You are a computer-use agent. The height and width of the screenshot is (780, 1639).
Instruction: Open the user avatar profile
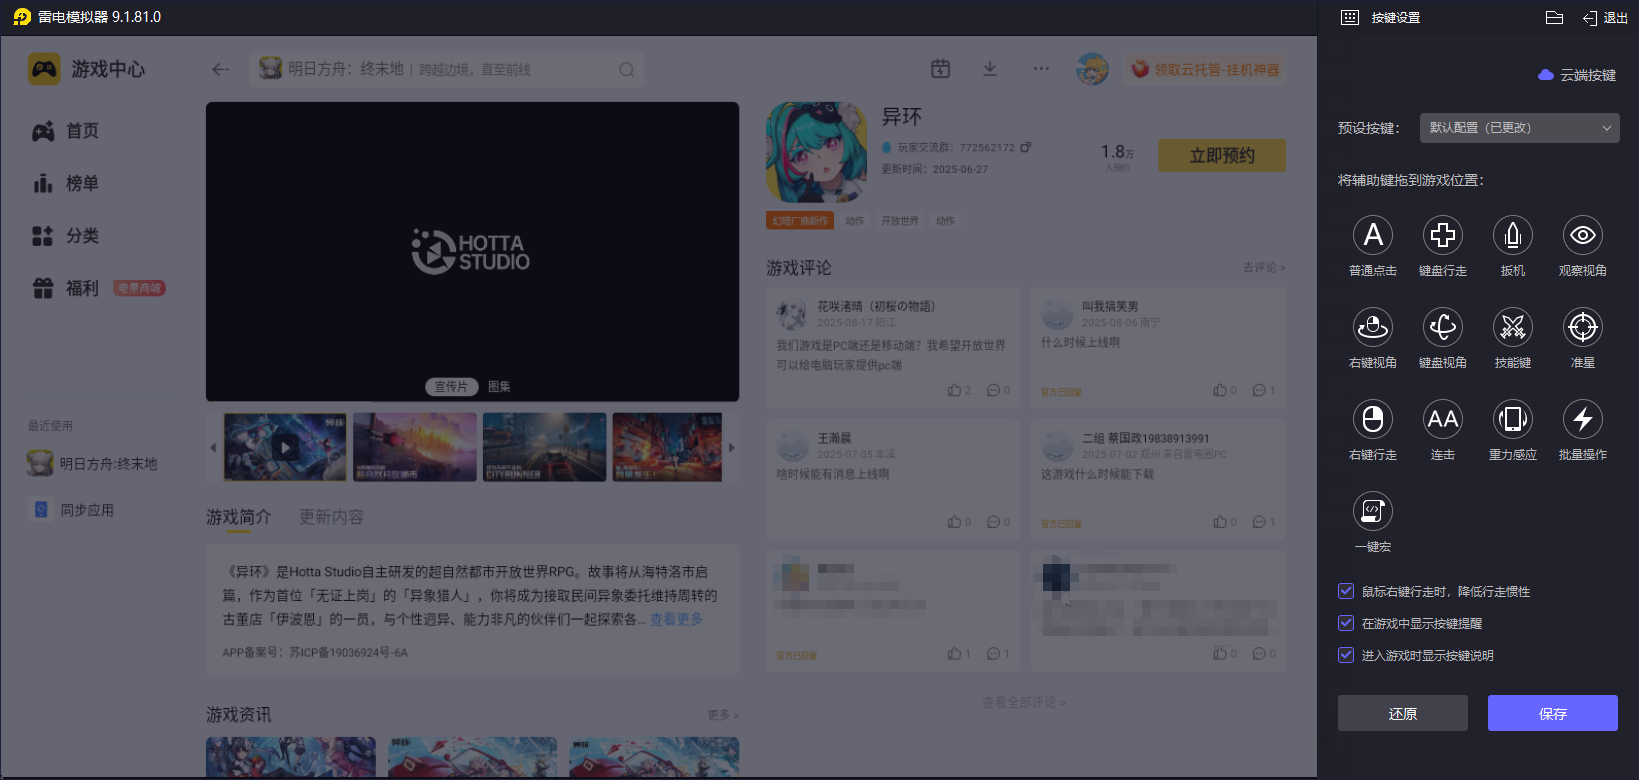[x=1092, y=69]
